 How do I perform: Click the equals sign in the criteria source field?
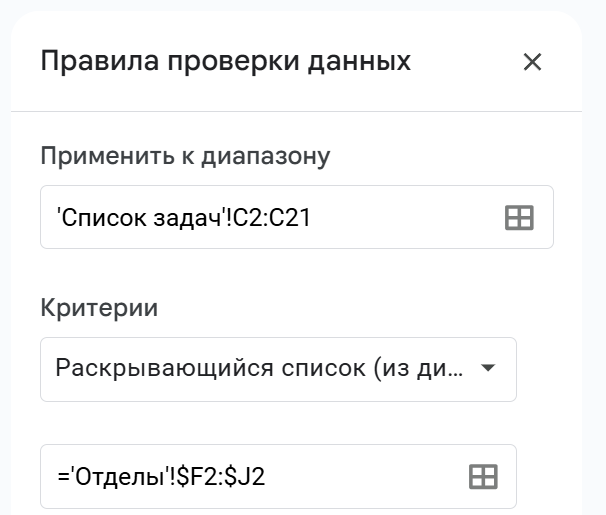pos(63,476)
